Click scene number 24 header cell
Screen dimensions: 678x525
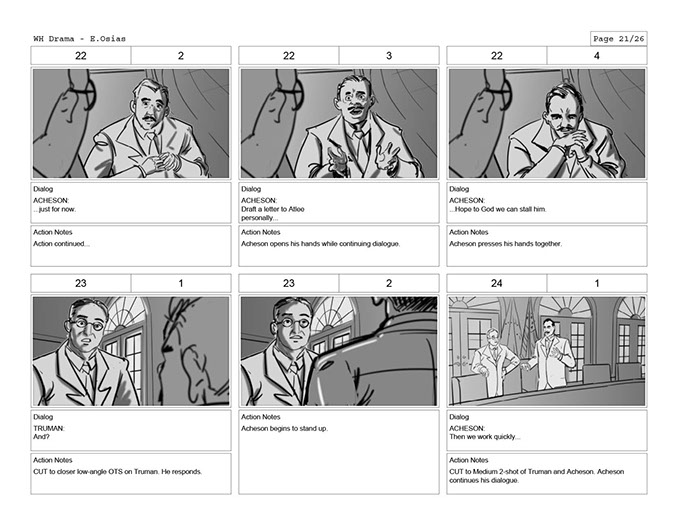[496, 283]
